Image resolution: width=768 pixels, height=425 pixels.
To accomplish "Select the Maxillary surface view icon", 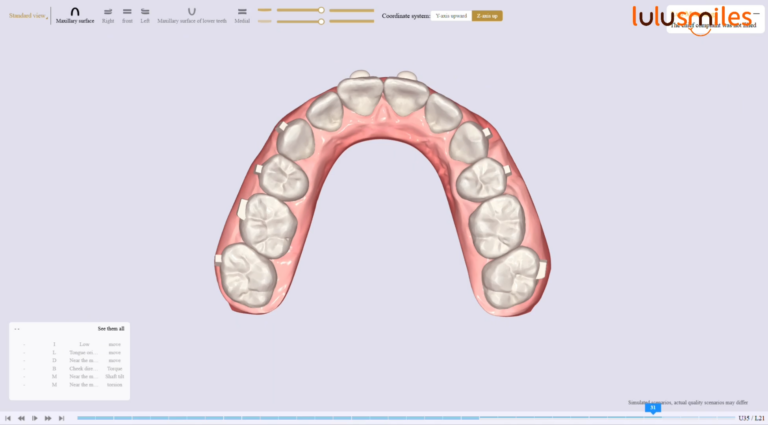I will pyautogui.click(x=75, y=11).
